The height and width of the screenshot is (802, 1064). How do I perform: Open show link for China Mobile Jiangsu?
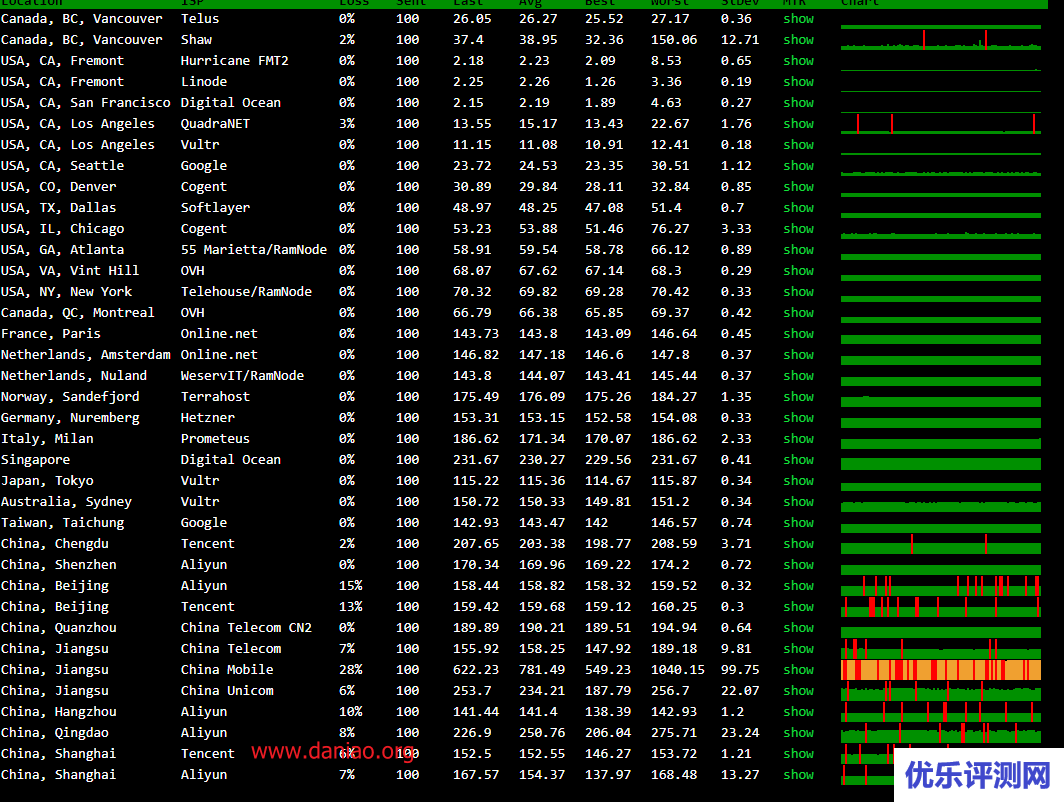point(798,670)
